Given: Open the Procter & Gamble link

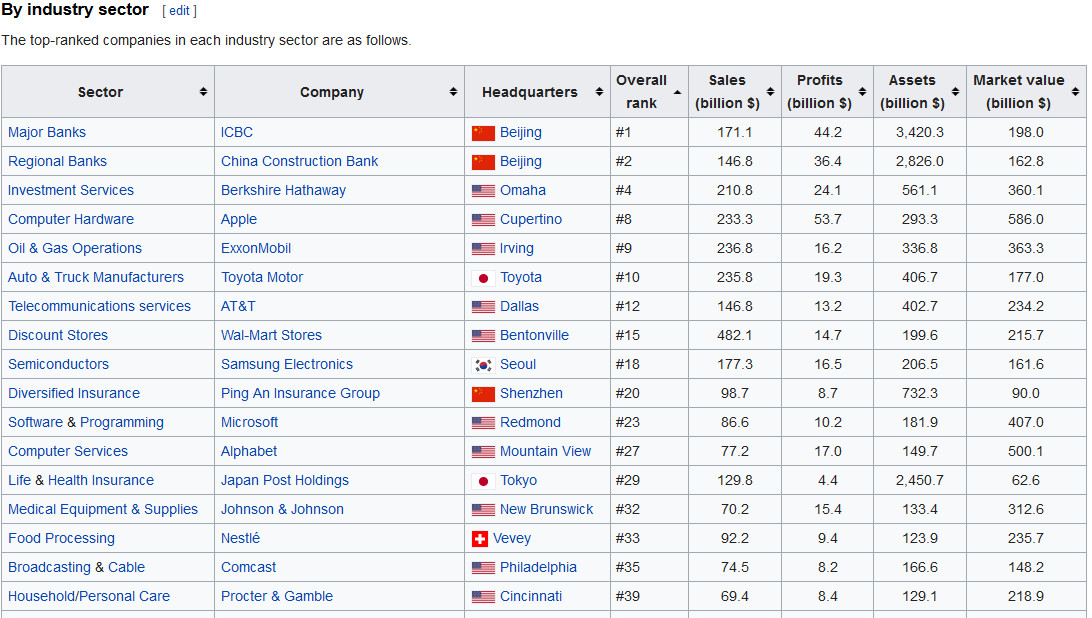Looking at the screenshot, I should [276, 596].
